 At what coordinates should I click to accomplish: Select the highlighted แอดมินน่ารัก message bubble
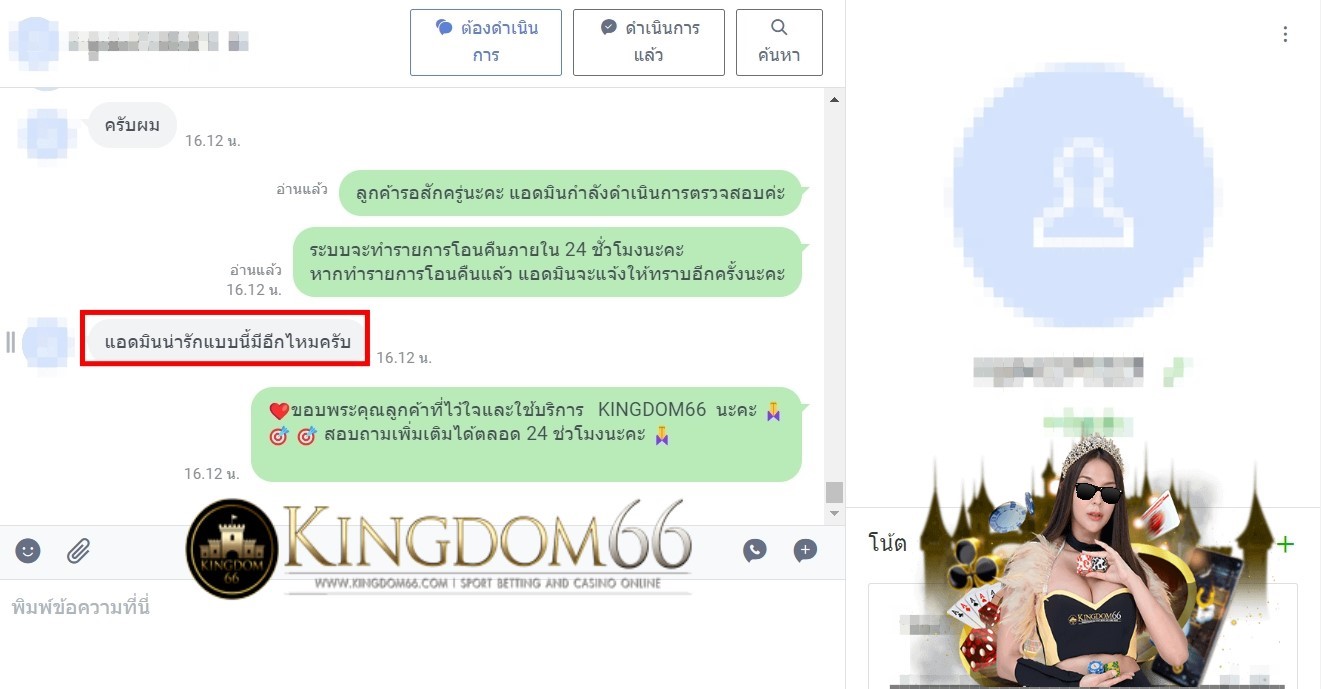pos(227,342)
